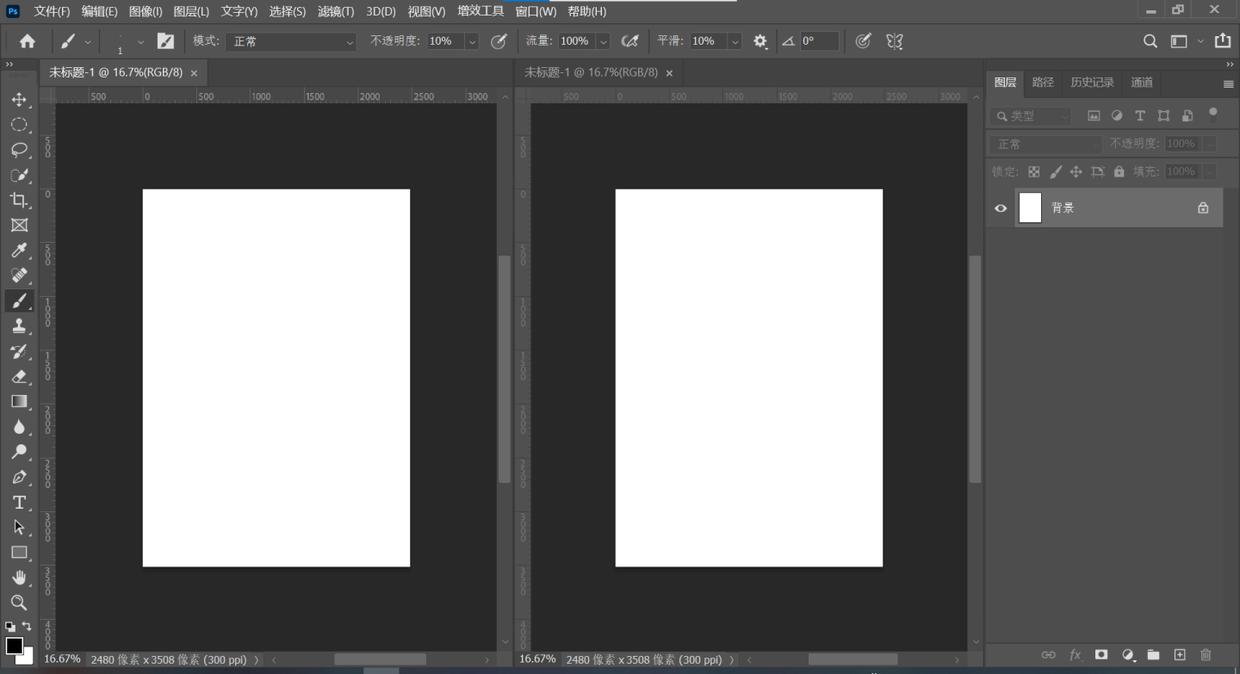Viewport: 1240px width, 674px height.
Task: Expand the 流量 flow dropdown arrow
Action: [603, 42]
